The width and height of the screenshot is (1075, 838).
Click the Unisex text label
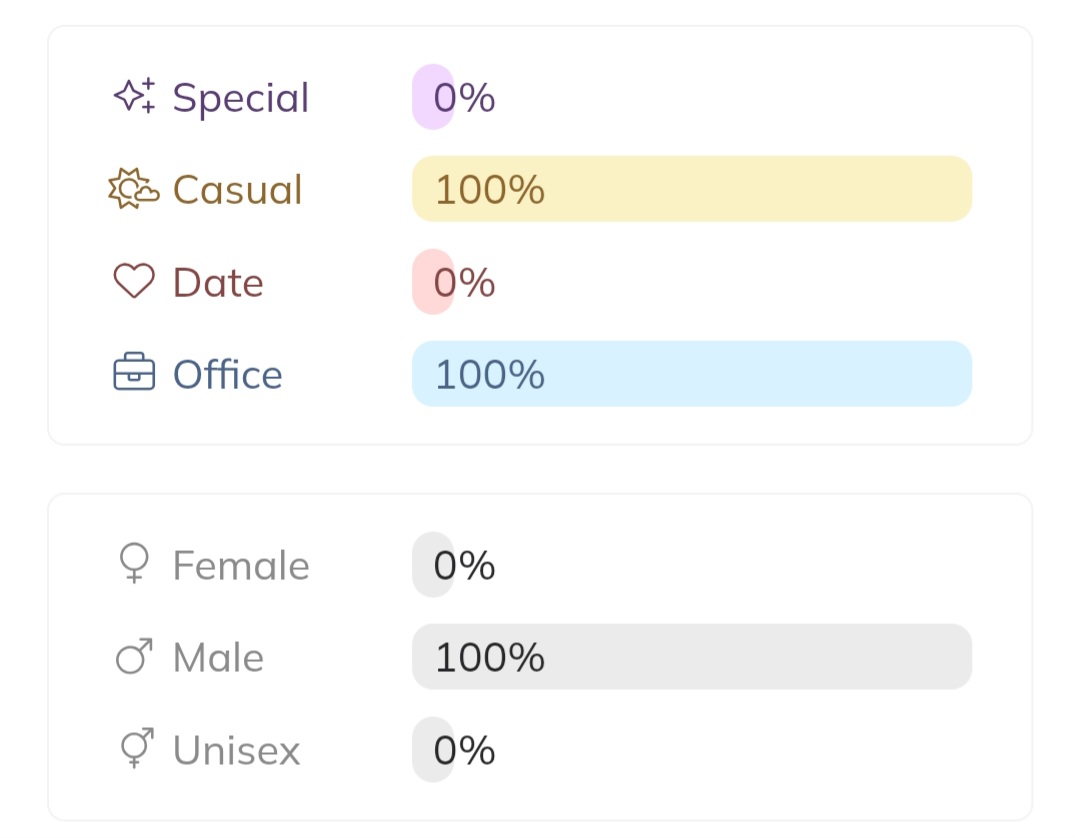[x=236, y=751]
